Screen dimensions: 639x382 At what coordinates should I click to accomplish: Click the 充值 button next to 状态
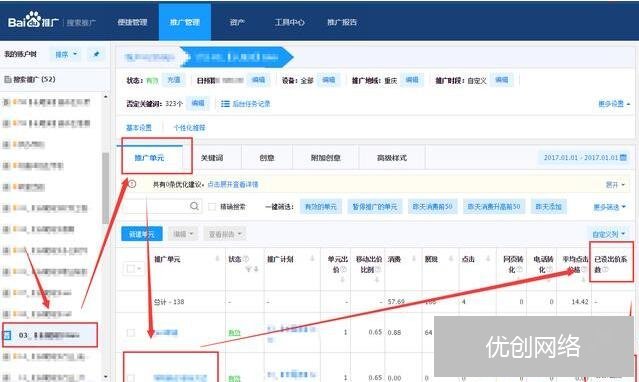(174, 80)
